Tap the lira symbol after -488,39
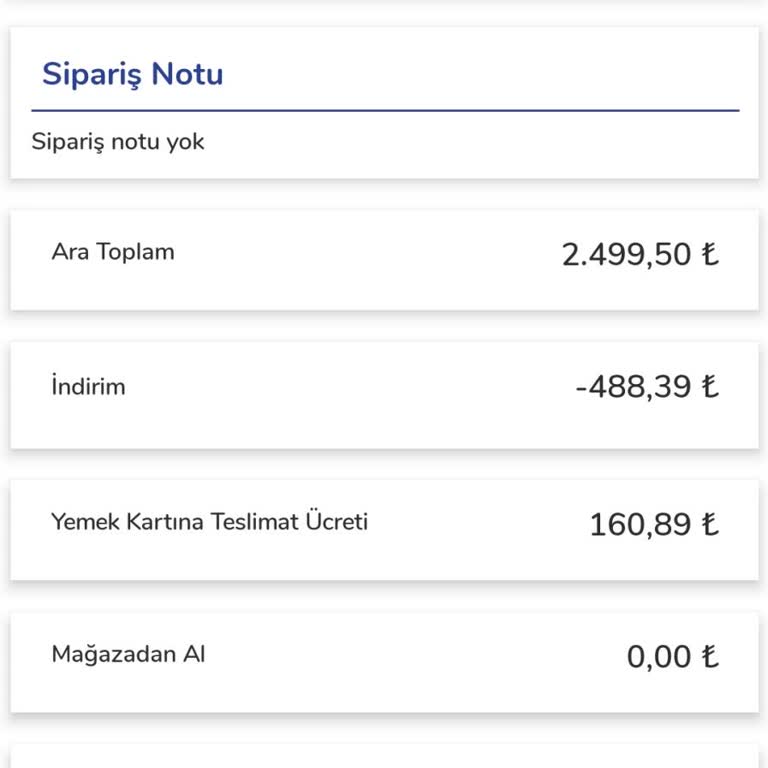This screenshot has width=768, height=768. click(x=709, y=386)
